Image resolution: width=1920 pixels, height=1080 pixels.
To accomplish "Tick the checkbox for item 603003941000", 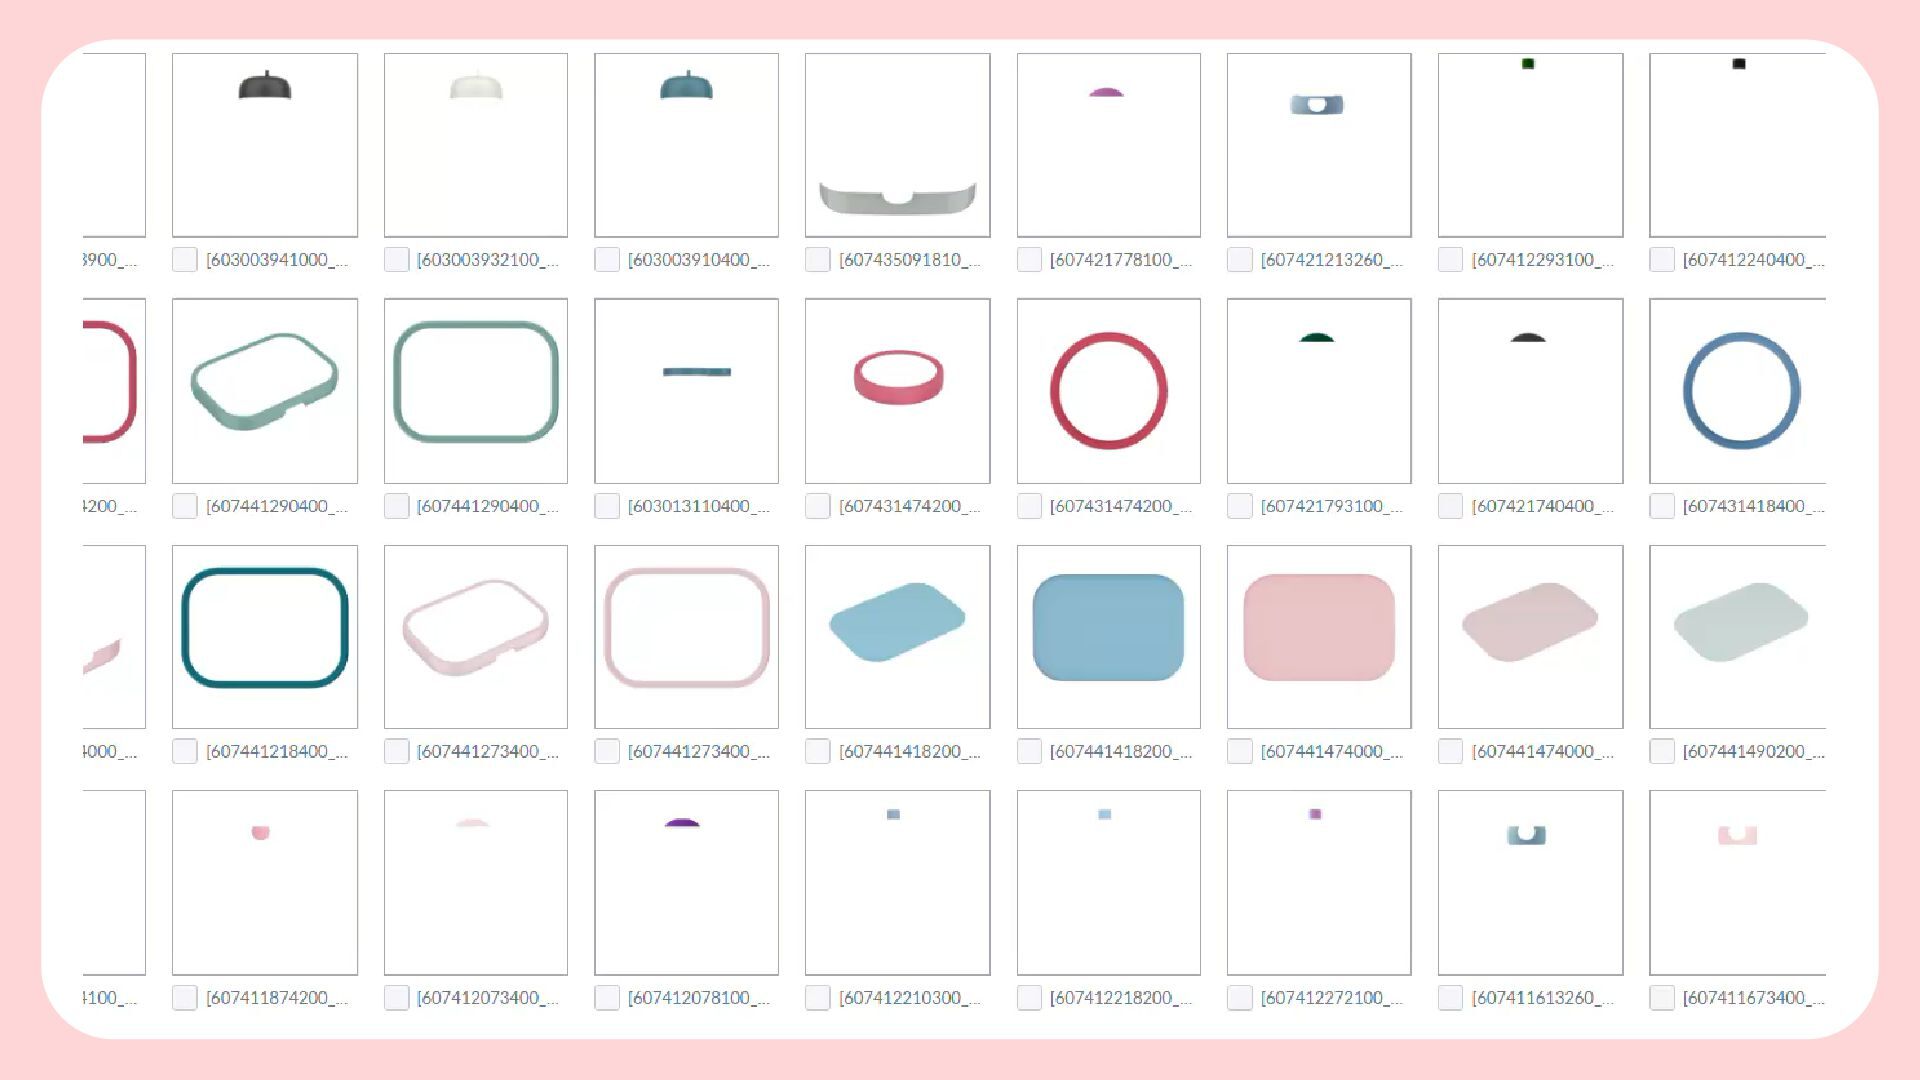I will pyautogui.click(x=184, y=260).
